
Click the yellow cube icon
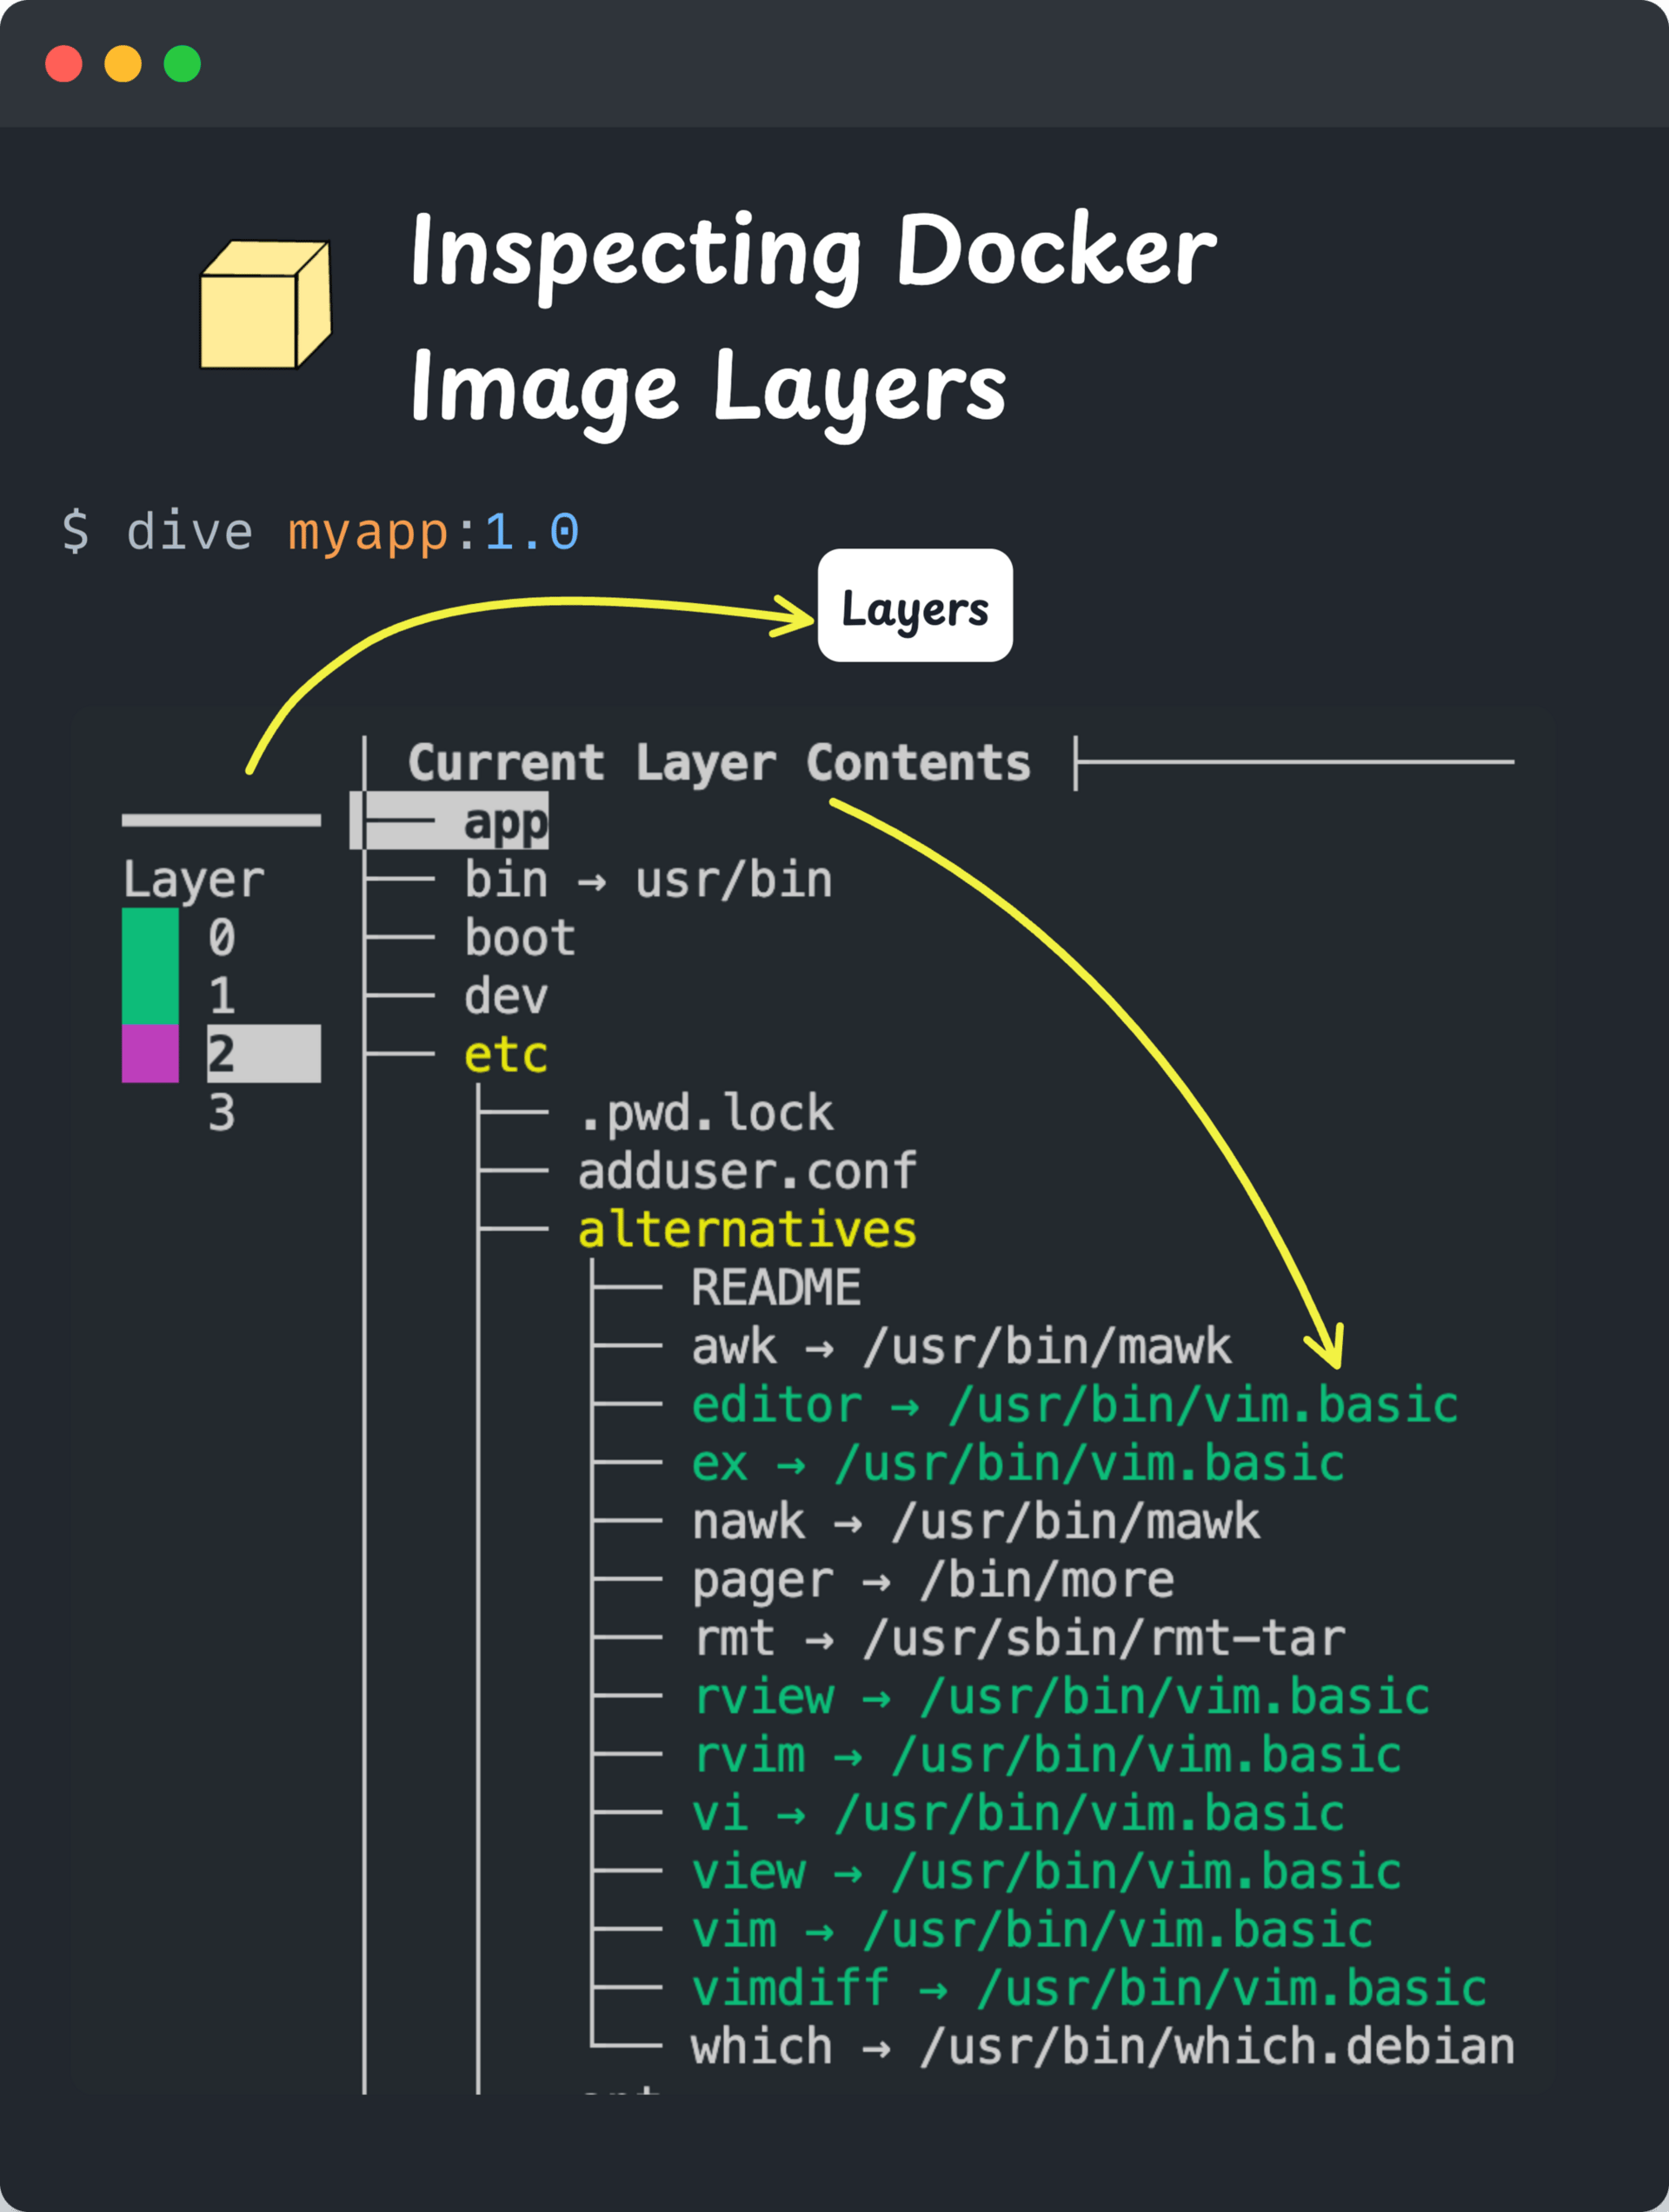(x=265, y=305)
